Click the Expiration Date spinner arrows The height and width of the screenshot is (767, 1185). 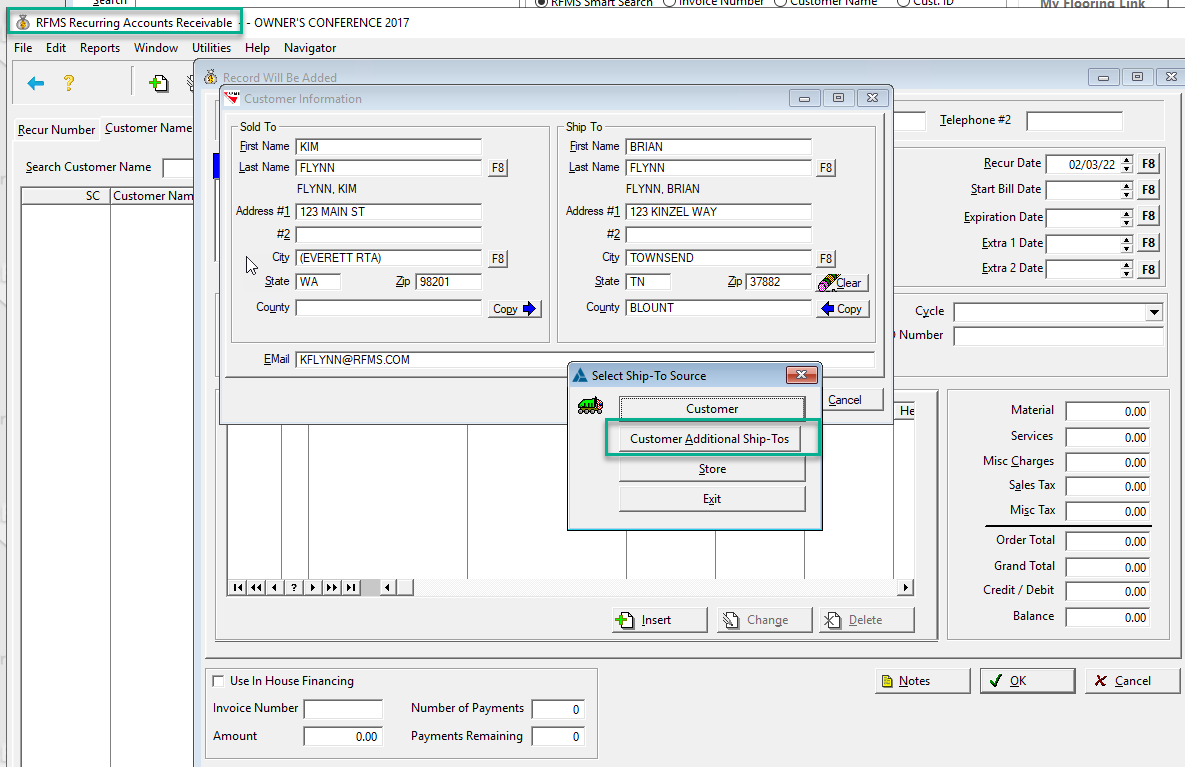coord(1127,218)
